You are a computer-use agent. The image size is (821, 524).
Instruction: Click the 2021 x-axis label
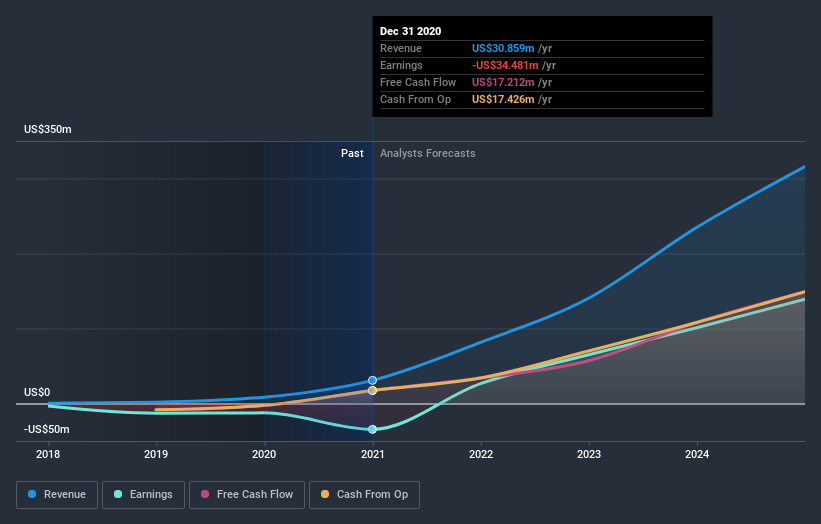pyautogui.click(x=372, y=454)
